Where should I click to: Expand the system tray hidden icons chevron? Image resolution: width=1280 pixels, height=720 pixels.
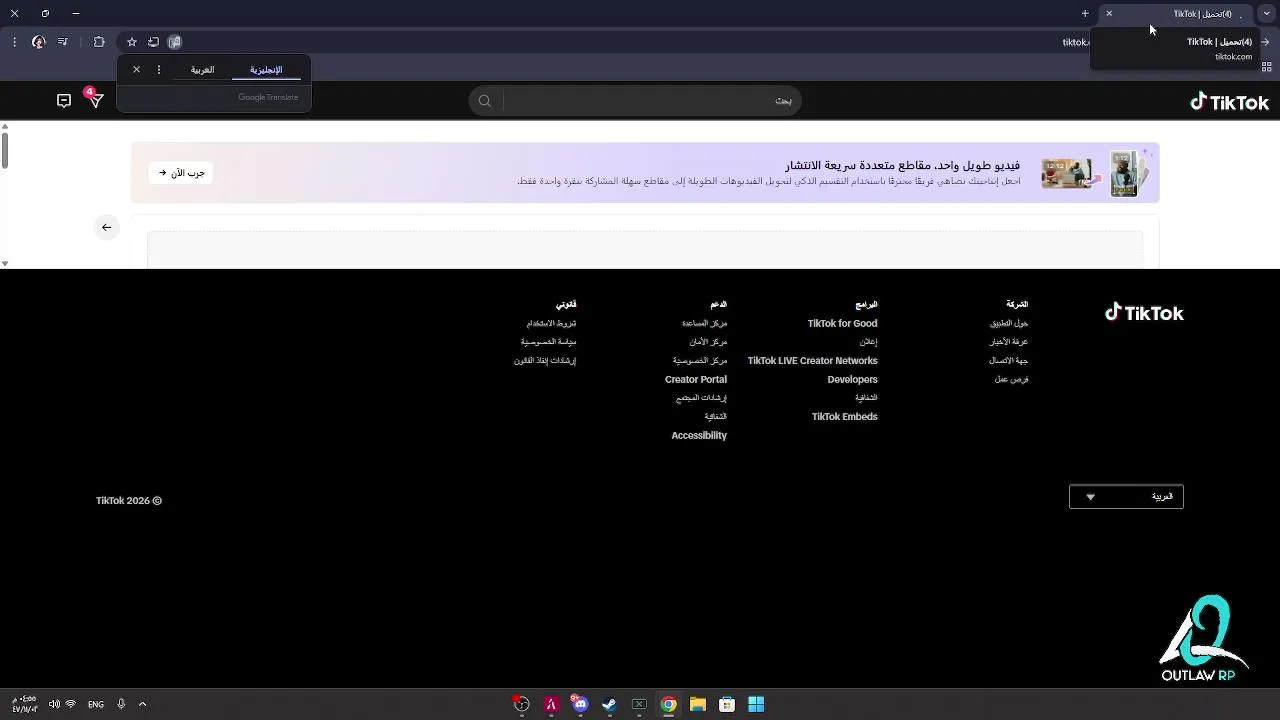pos(142,704)
